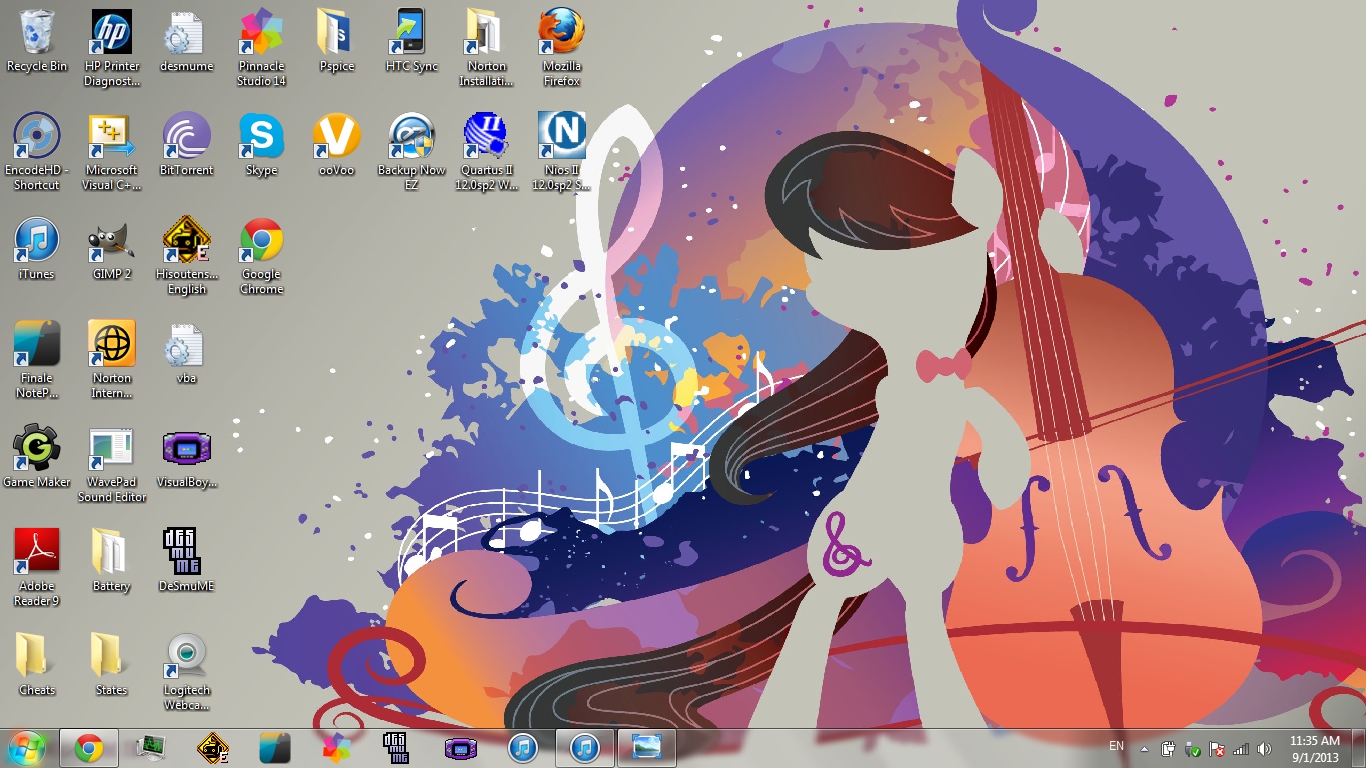This screenshot has width=1366, height=768.
Task: Open the Game Maker desktop shortcut
Action: pyautogui.click(x=37, y=456)
